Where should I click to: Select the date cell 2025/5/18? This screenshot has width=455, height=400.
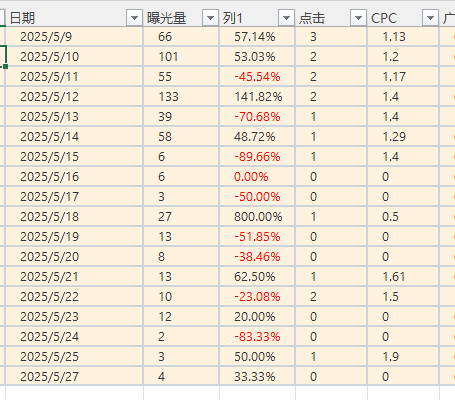tap(74, 217)
